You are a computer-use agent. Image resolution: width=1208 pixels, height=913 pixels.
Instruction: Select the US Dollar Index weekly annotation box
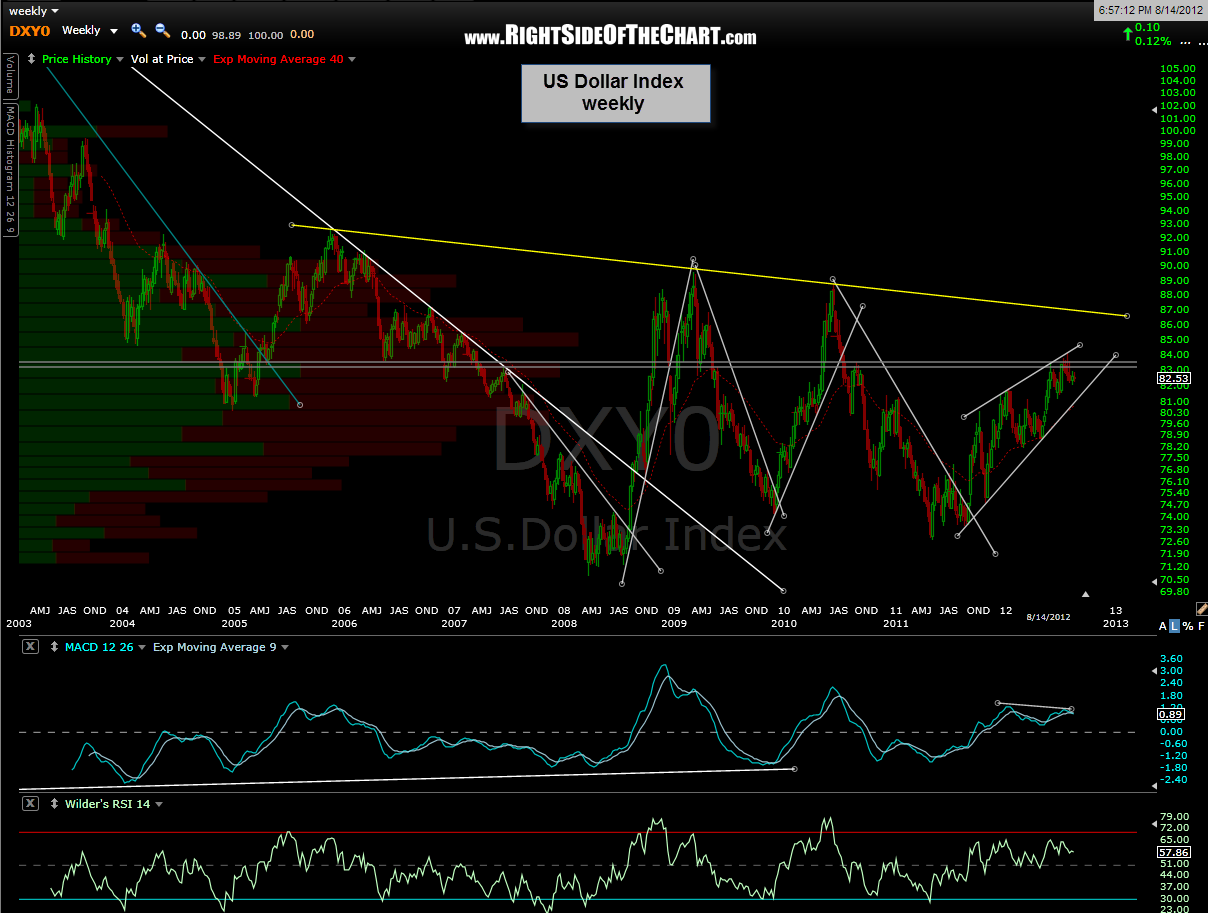[x=614, y=93]
